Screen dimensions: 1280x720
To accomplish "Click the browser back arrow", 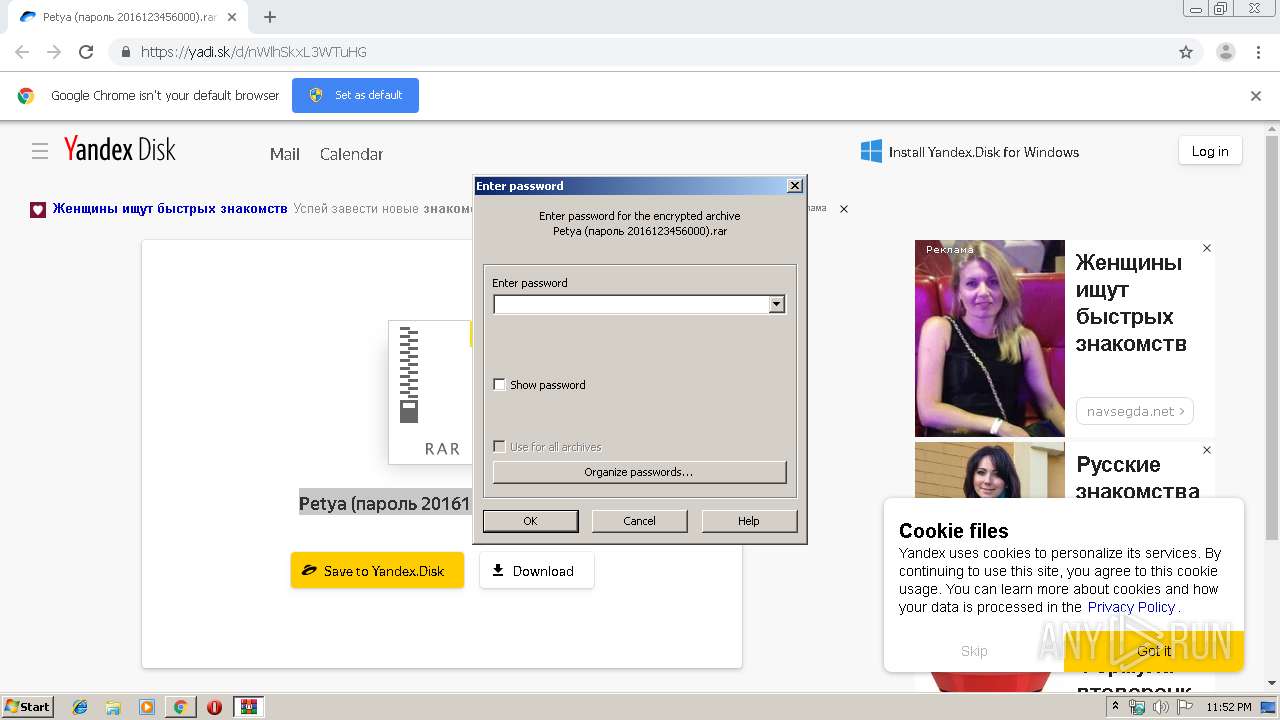I will tap(22, 52).
